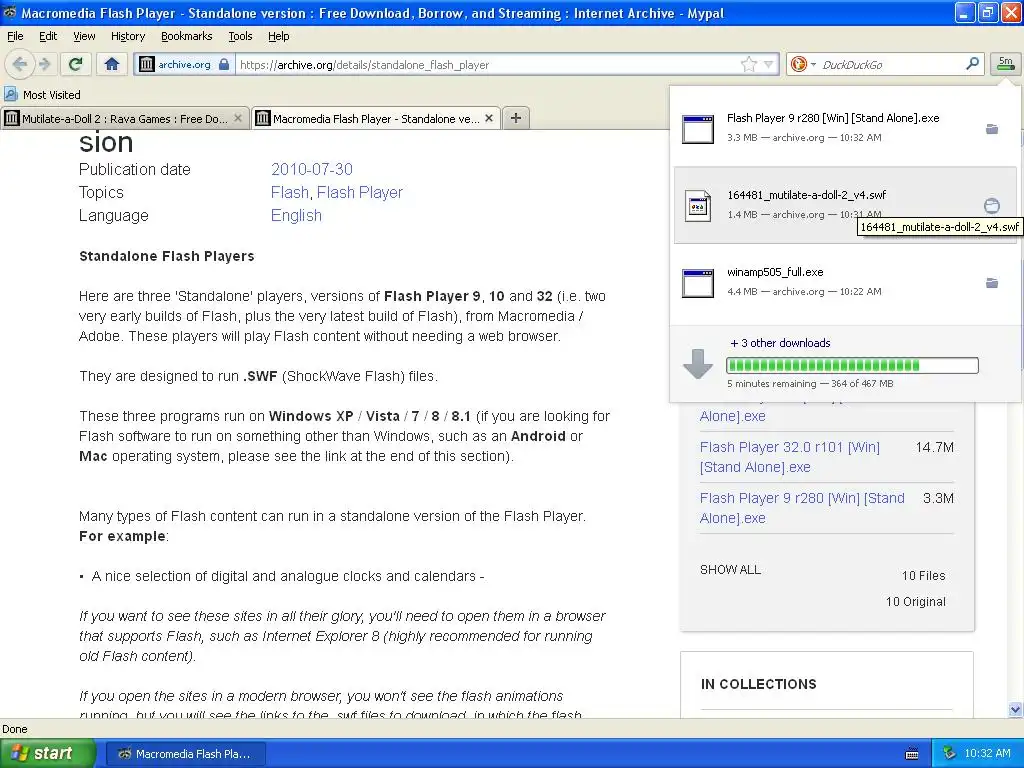Click the system tray notification icon
Viewport: 1024px width, 768px height.
tap(950, 753)
